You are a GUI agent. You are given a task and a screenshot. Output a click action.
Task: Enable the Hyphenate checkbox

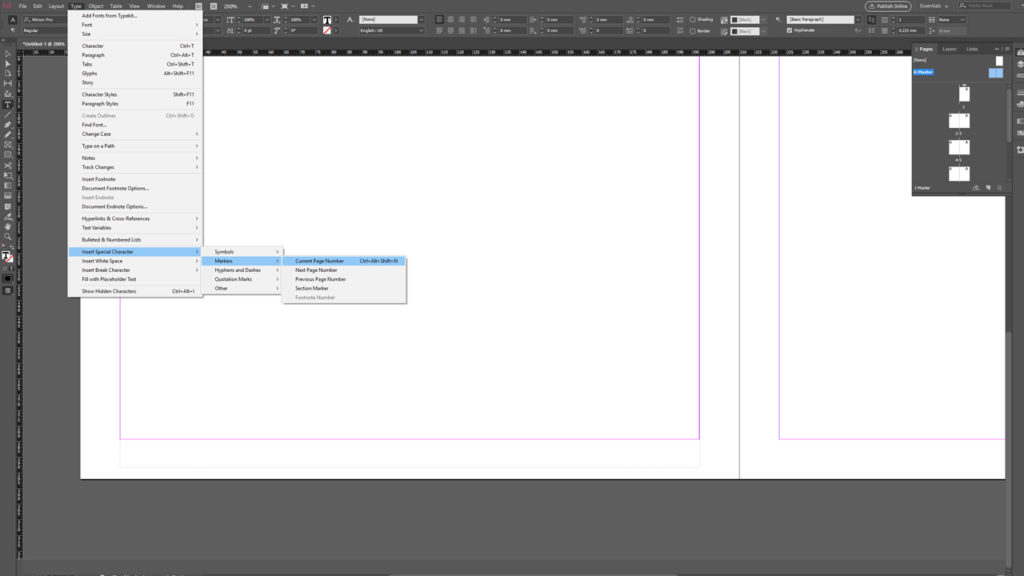coord(790,30)
